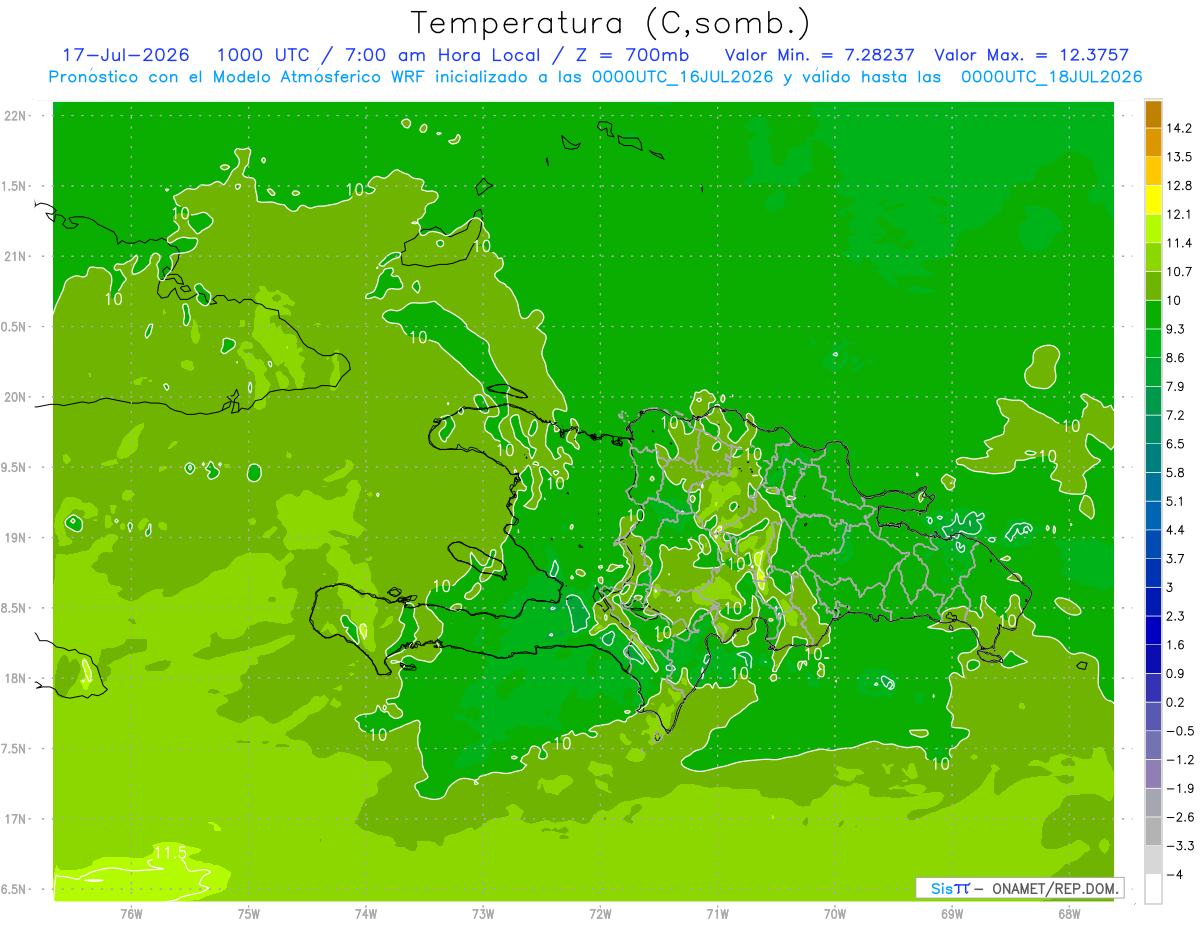The image size is (1200, 927).
Task: Click the white swatch below -4
Action: (1153, 889)
